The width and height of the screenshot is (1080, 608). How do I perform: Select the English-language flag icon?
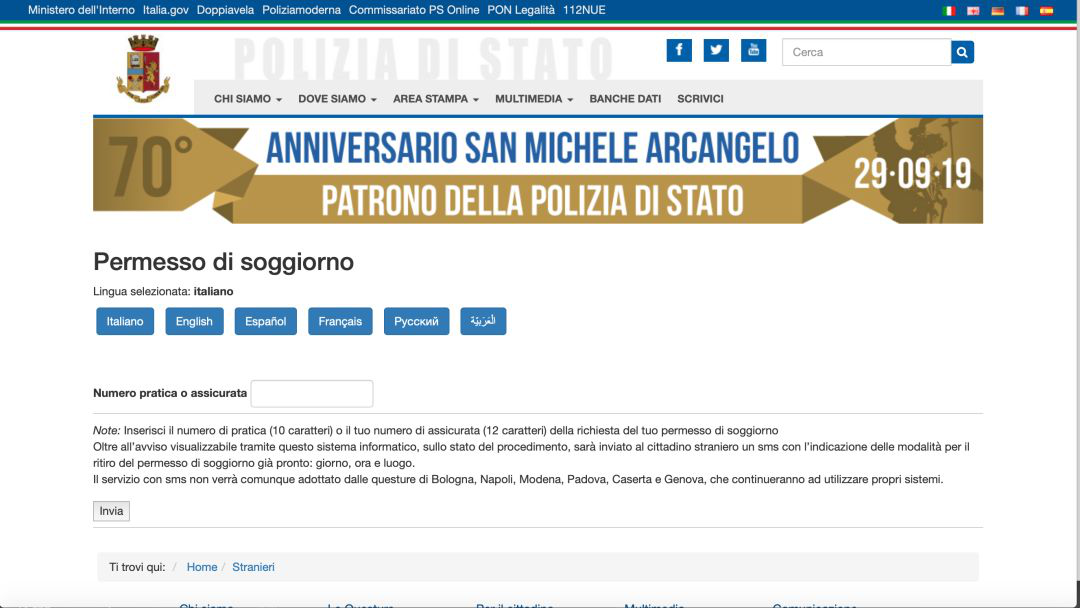(x=973, y=10)
